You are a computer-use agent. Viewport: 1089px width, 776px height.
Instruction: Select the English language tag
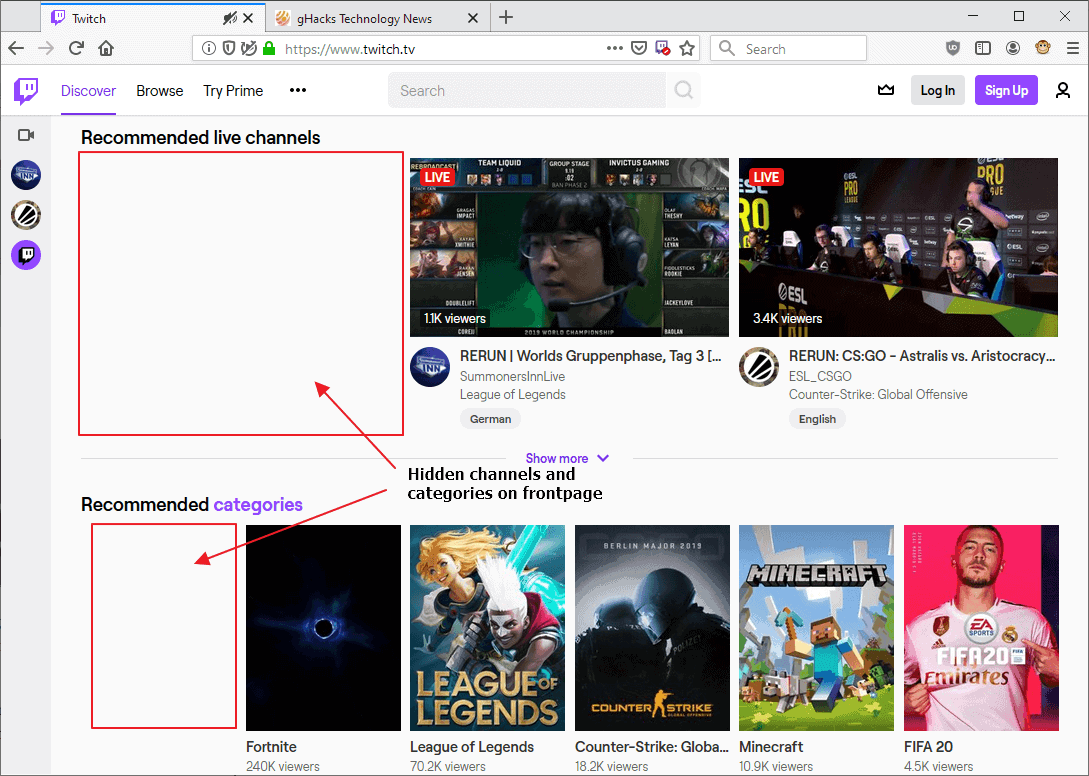pyautogui.click(x=817, y=419)
